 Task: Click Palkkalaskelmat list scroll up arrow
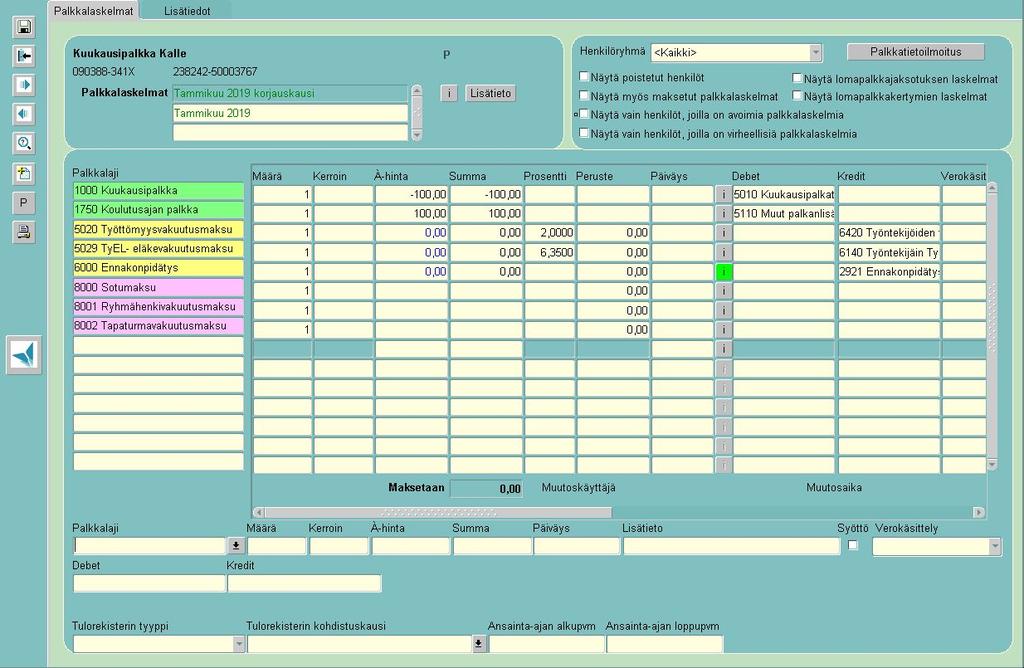coord(417,90)
